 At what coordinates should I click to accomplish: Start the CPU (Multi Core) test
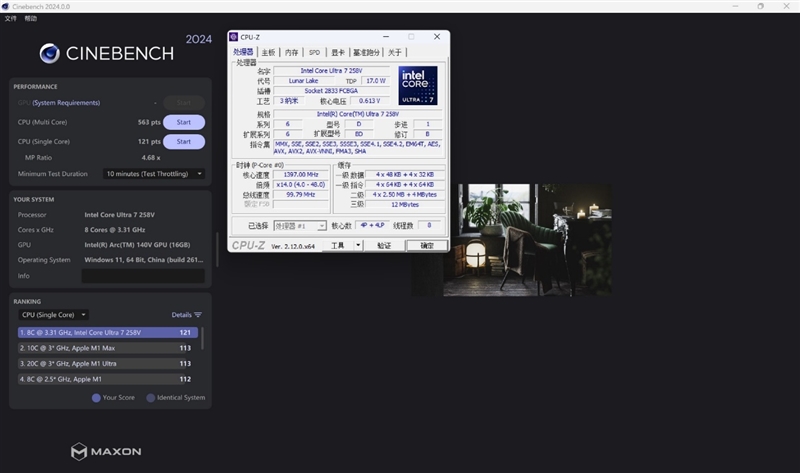tap(183, 122)
